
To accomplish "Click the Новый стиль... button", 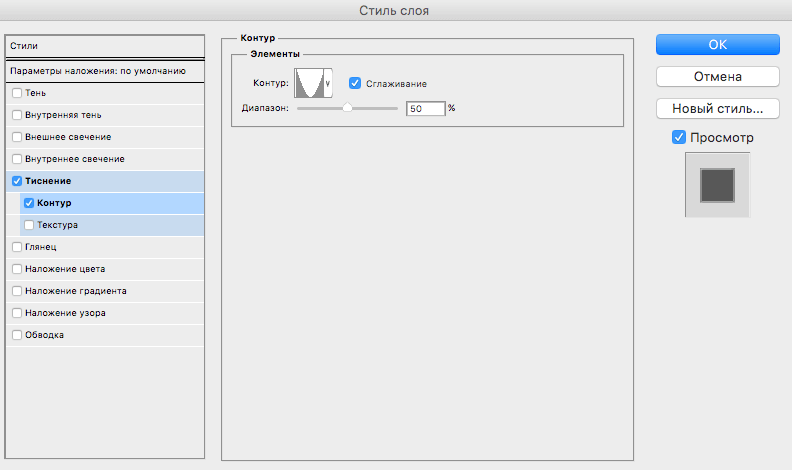I will (x=717, y=107).
